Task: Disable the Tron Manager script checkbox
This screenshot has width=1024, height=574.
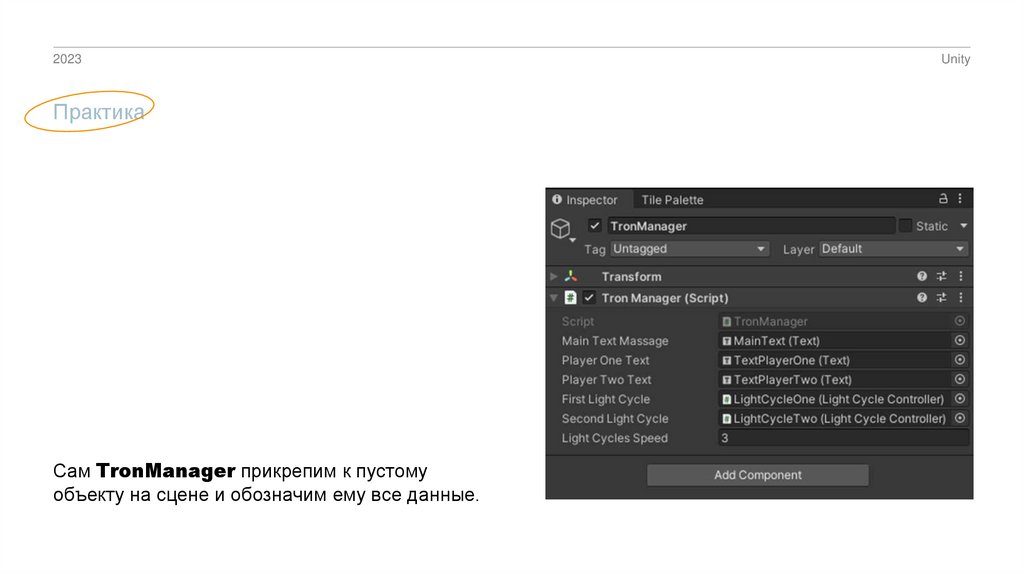Action: [589, 298]
